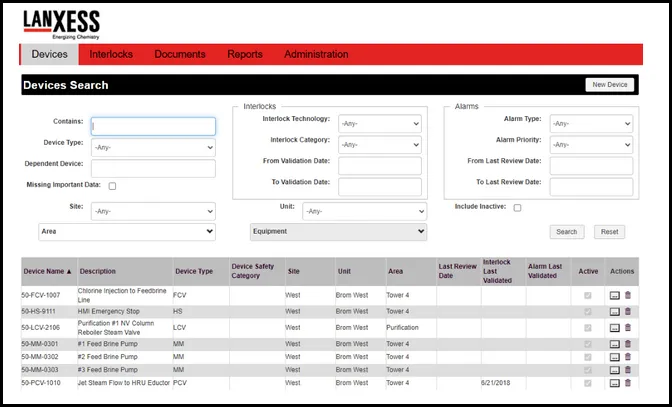Open details icon for 50-MM-0301 row
672x407 pixels.
point(615,344)
